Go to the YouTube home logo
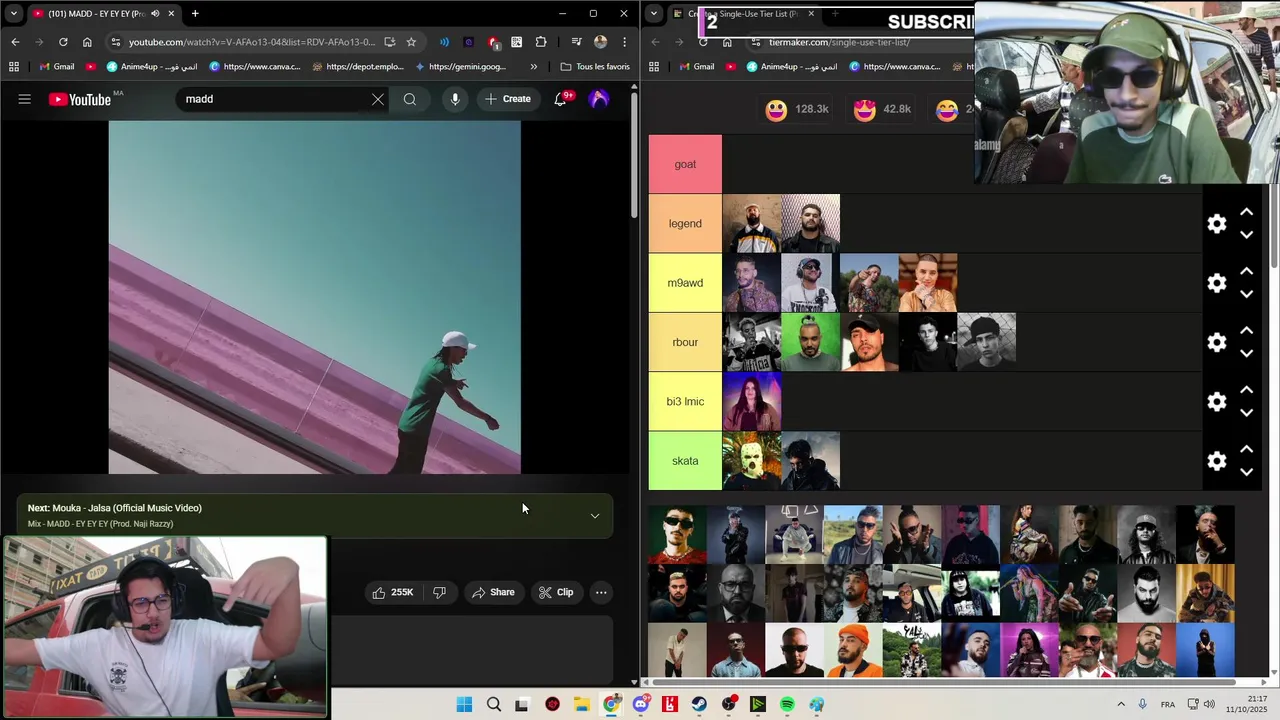The width and height of the screenshot is (1280, 720). (x=80, y=99)
